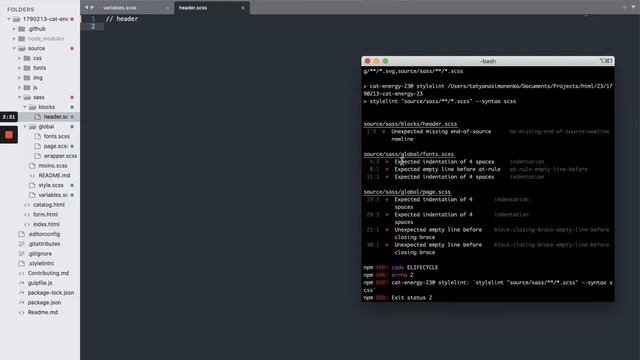640x360 pixels.
Task: Expand the node_modules folder
Action: coord(14,39)
